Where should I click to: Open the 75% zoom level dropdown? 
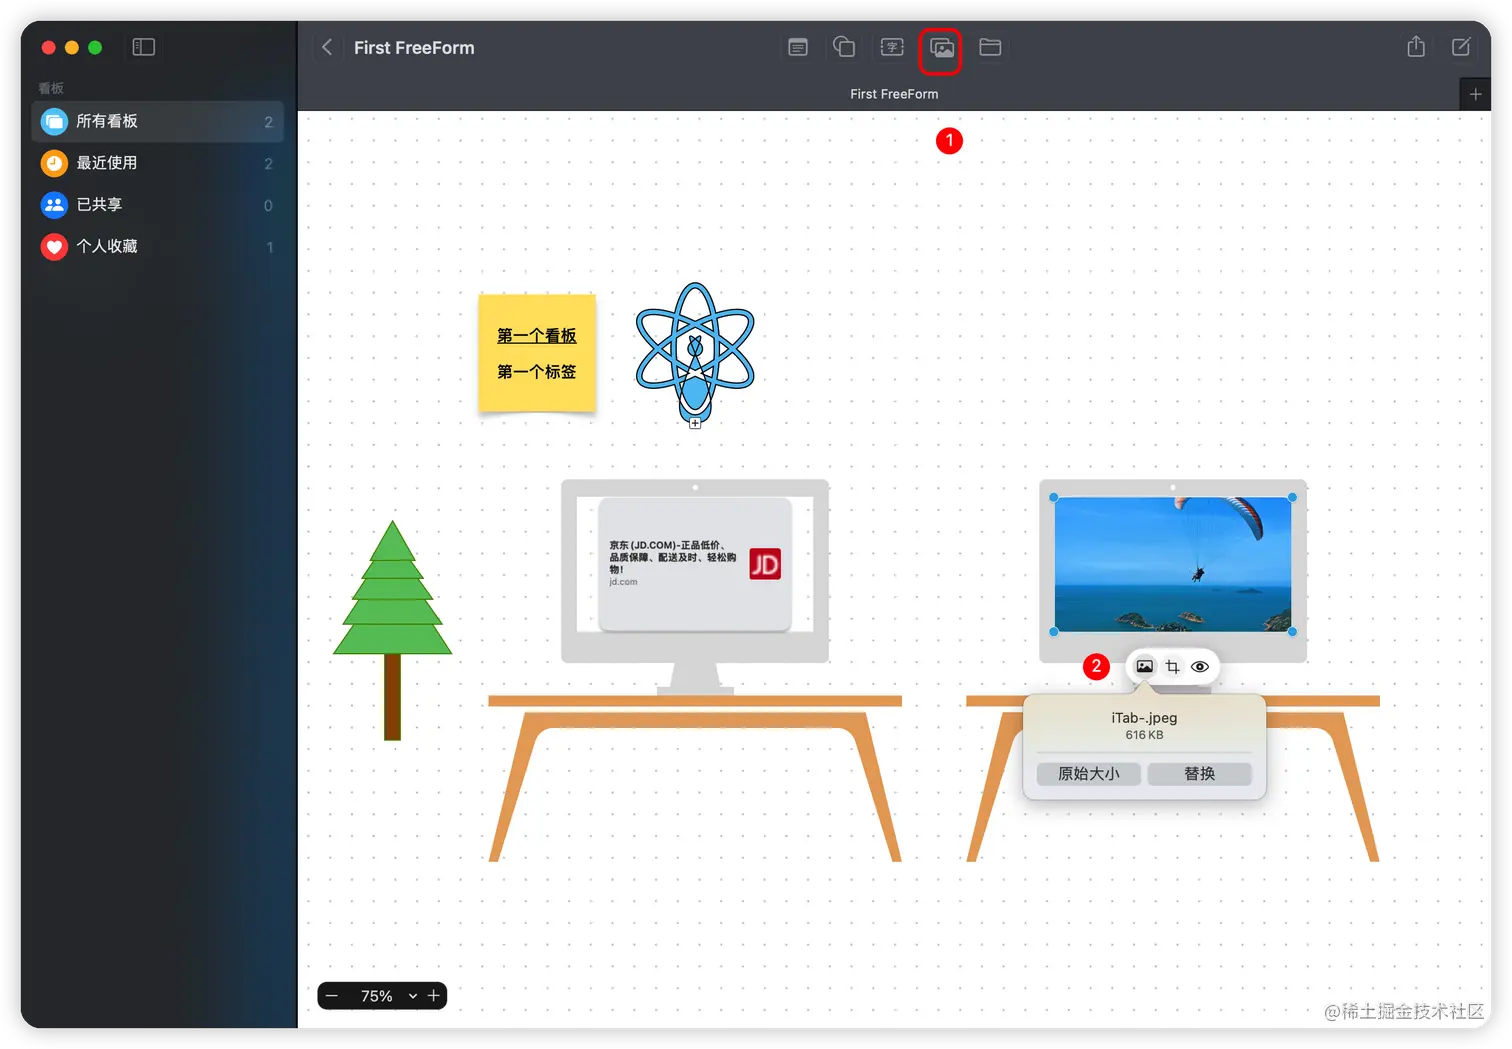[388, 996]
